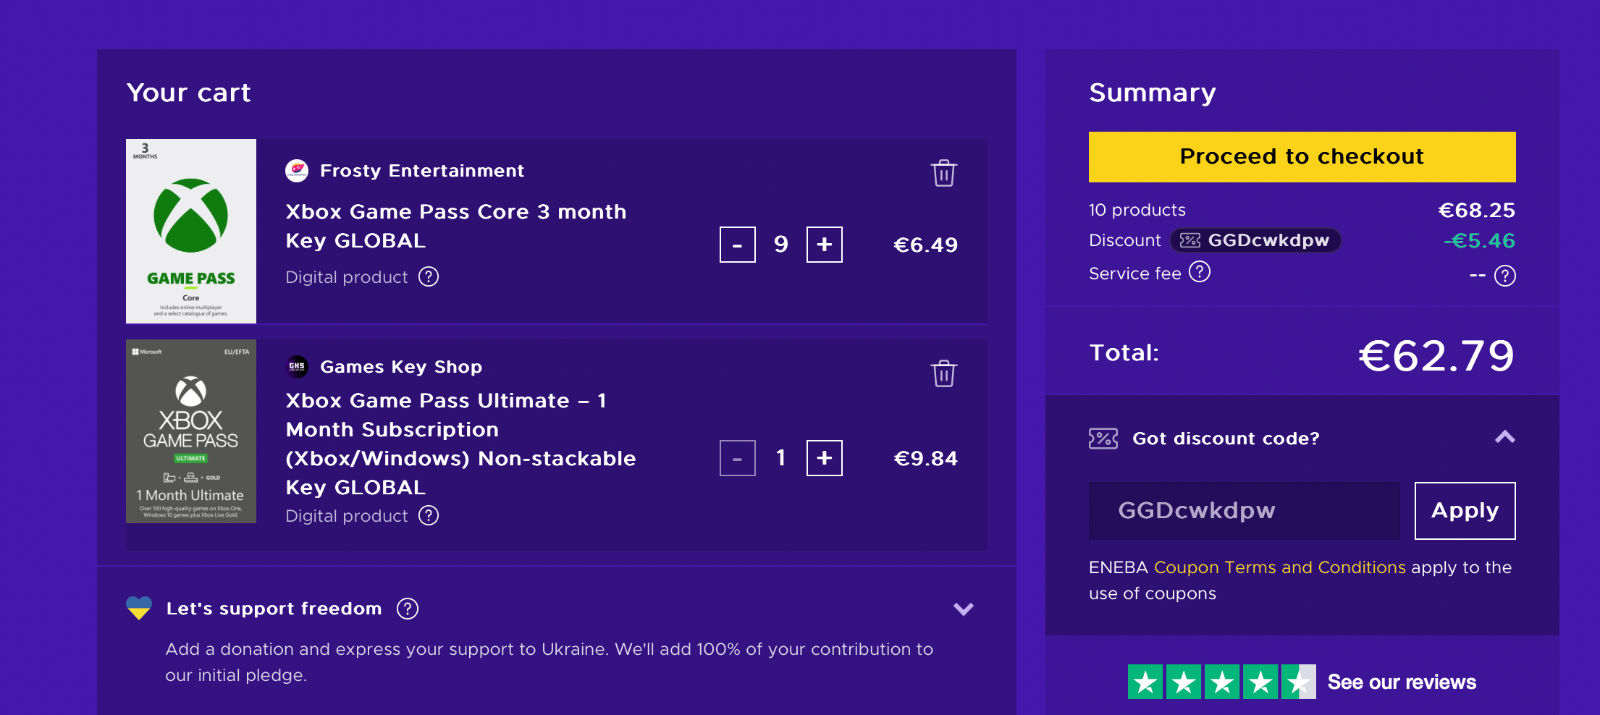The width and height of the screenshot is (1600, 715).
Task: Open Digital product help for Game Pass Core
Action: pos(429,277)
